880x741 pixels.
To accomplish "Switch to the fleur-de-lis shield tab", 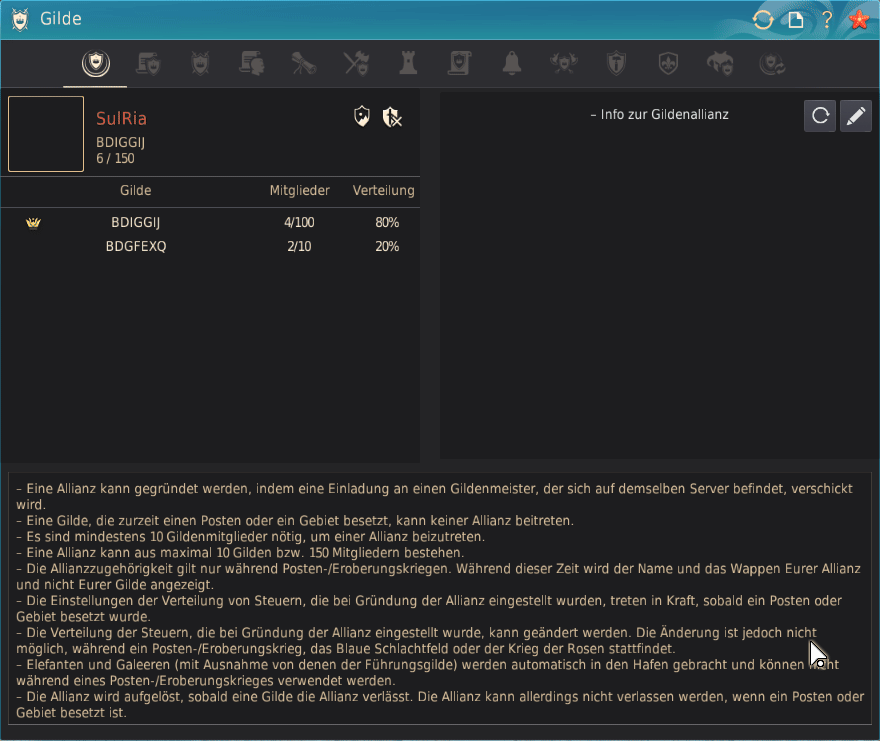I will (668, 64).
